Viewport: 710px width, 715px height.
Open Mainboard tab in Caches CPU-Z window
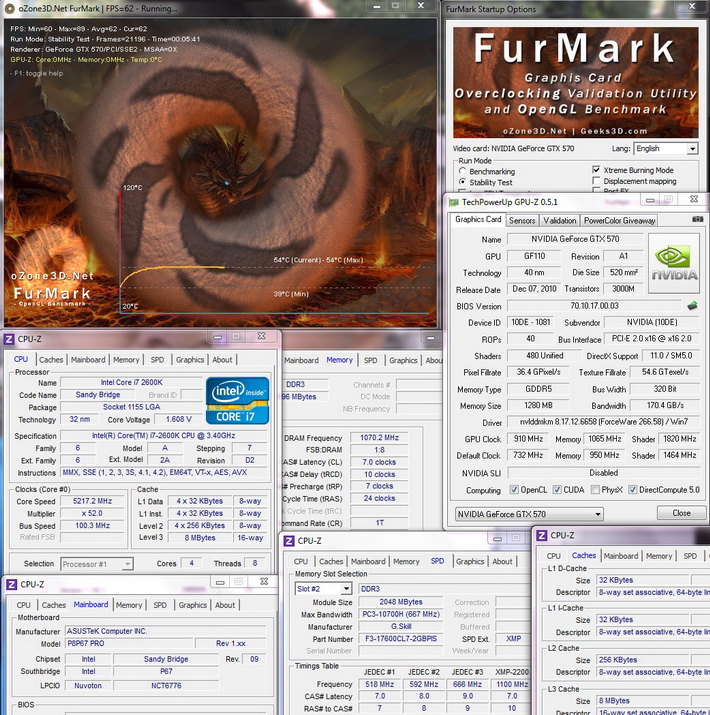621,556
